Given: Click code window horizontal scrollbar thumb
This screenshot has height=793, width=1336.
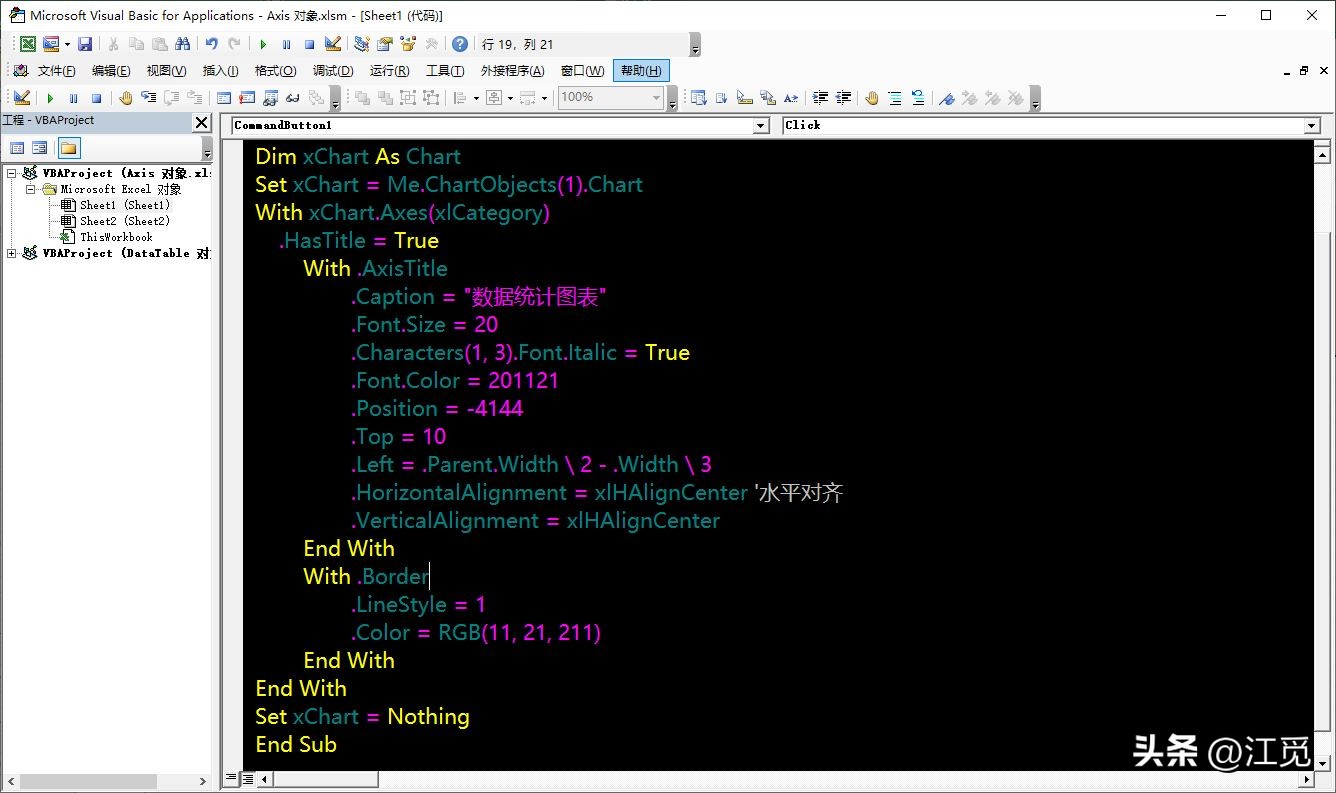Looking at the screenshot, I should 326,778.
